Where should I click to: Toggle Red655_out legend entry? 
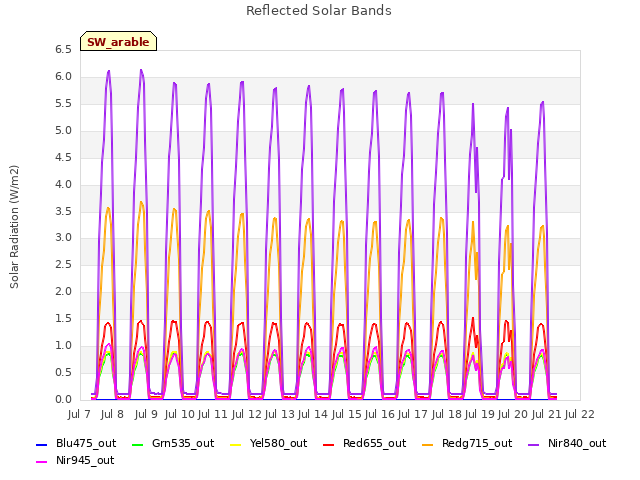(364, 444)
